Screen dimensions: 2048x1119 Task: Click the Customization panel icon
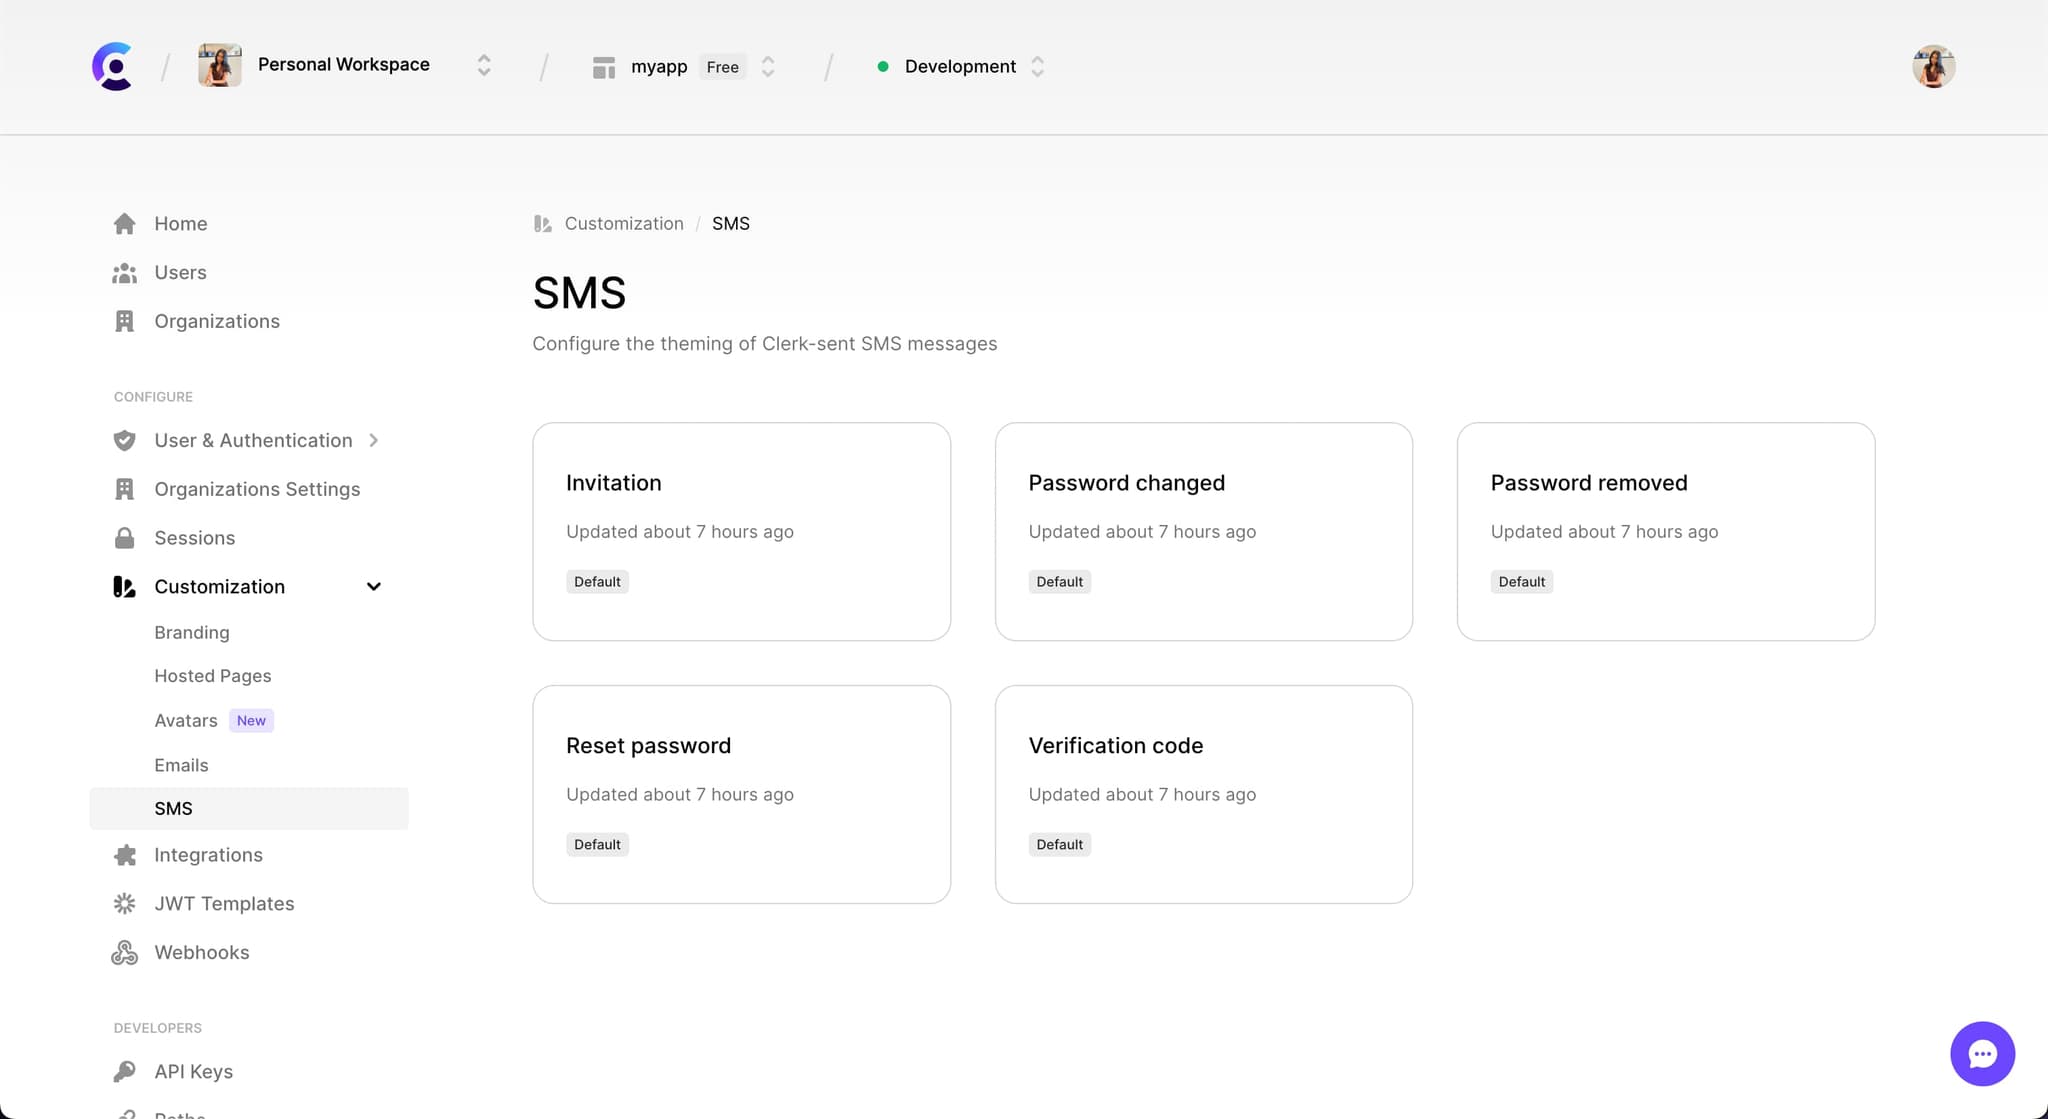click(123, 586)
